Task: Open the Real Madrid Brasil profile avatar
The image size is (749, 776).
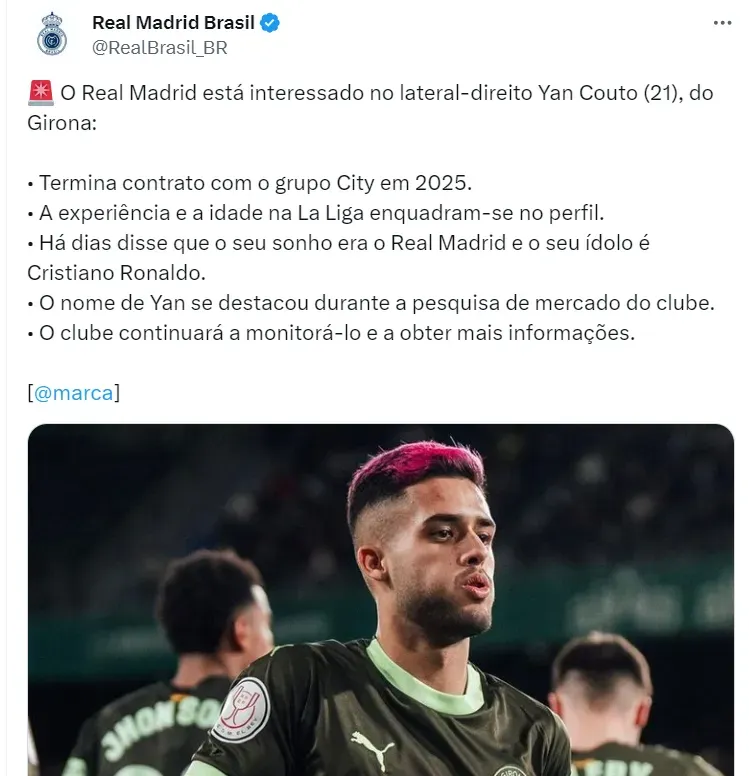Action: pos(52,35)
